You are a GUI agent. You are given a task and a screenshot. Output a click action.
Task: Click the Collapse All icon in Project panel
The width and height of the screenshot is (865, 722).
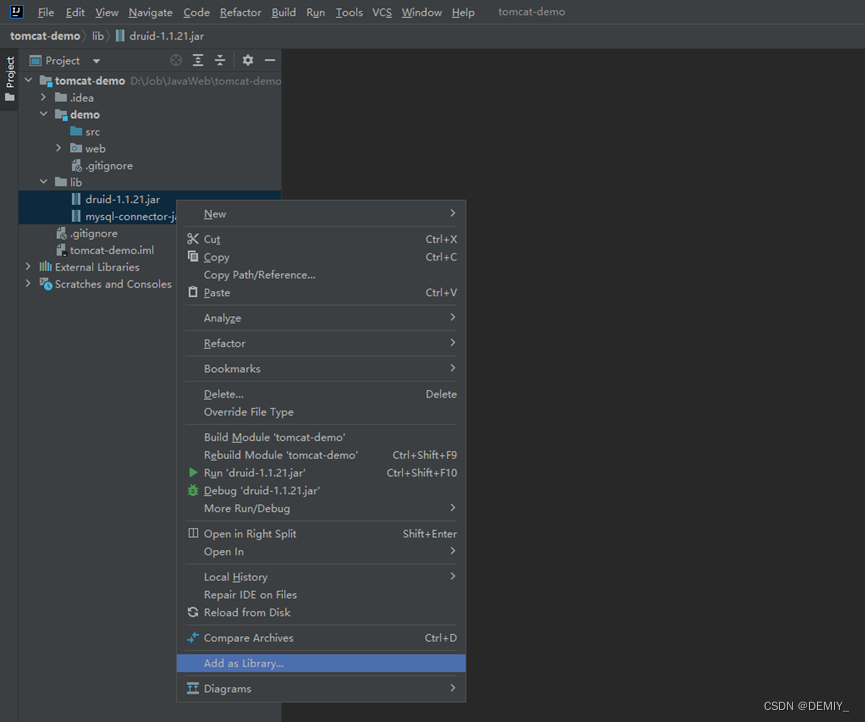click(x=220, y=61)
